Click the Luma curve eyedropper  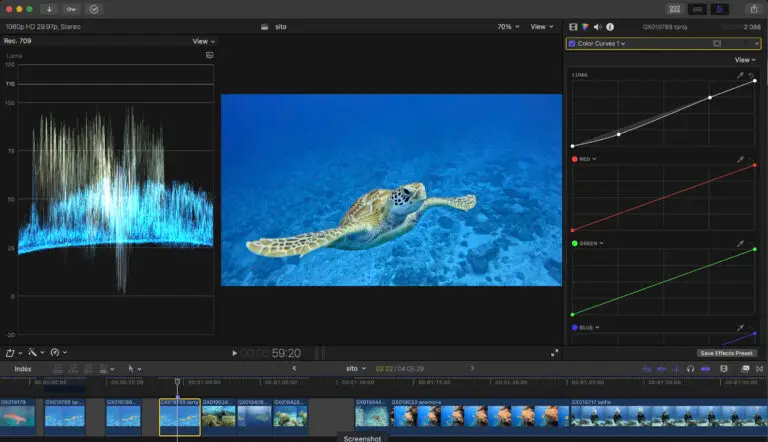(x=740, y=75)
